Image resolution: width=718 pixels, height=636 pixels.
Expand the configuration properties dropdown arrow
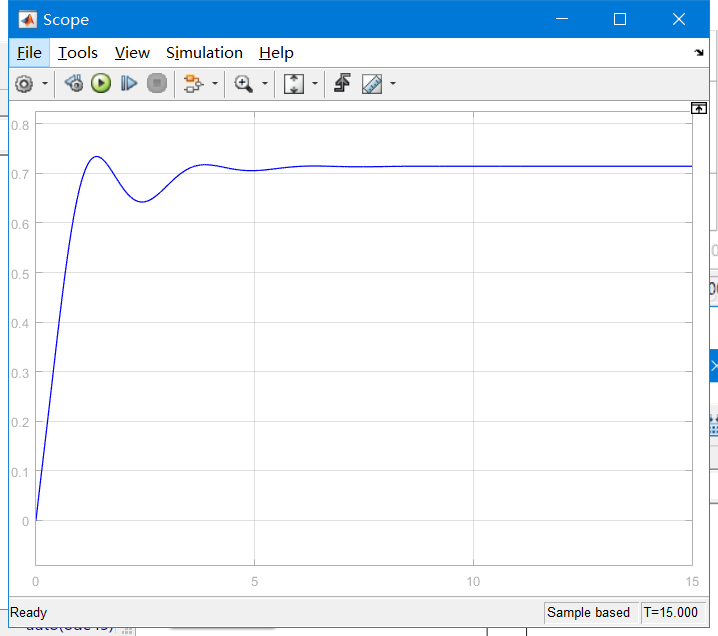pyautogui.click(x=44, y=84)
